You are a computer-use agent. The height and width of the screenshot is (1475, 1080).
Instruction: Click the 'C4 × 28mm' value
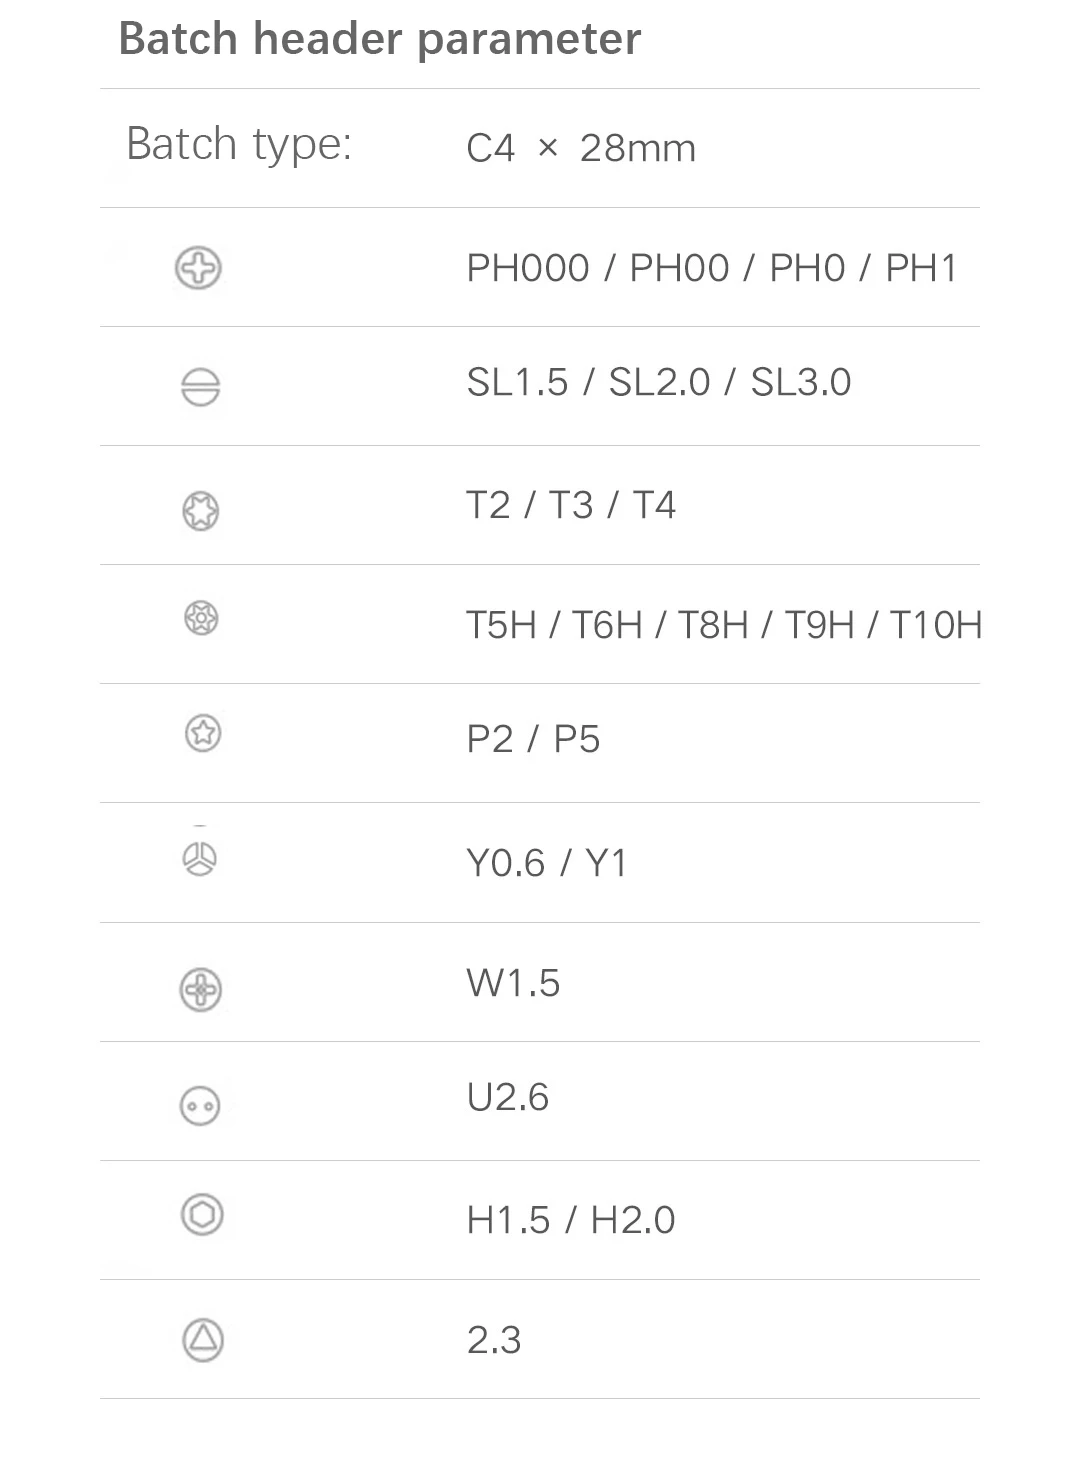point(581,148)
